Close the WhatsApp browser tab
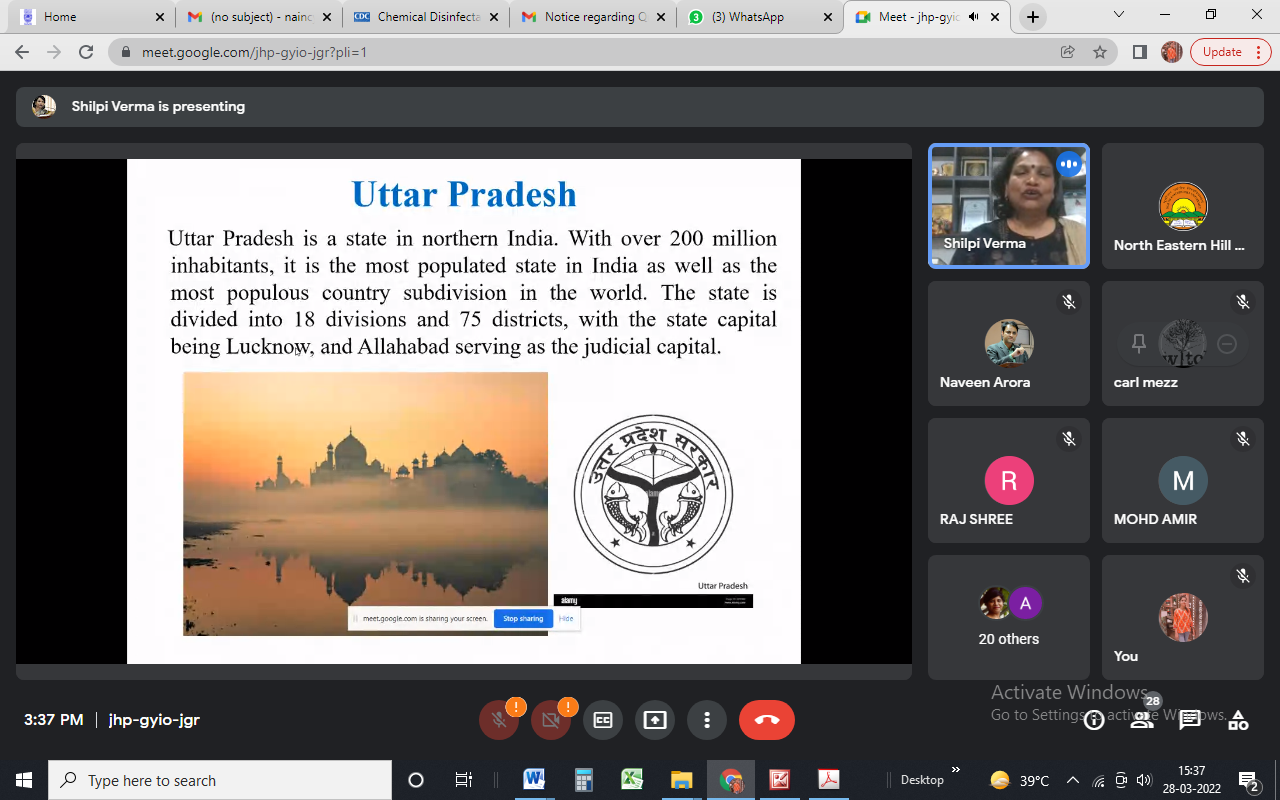 [827, 17]
